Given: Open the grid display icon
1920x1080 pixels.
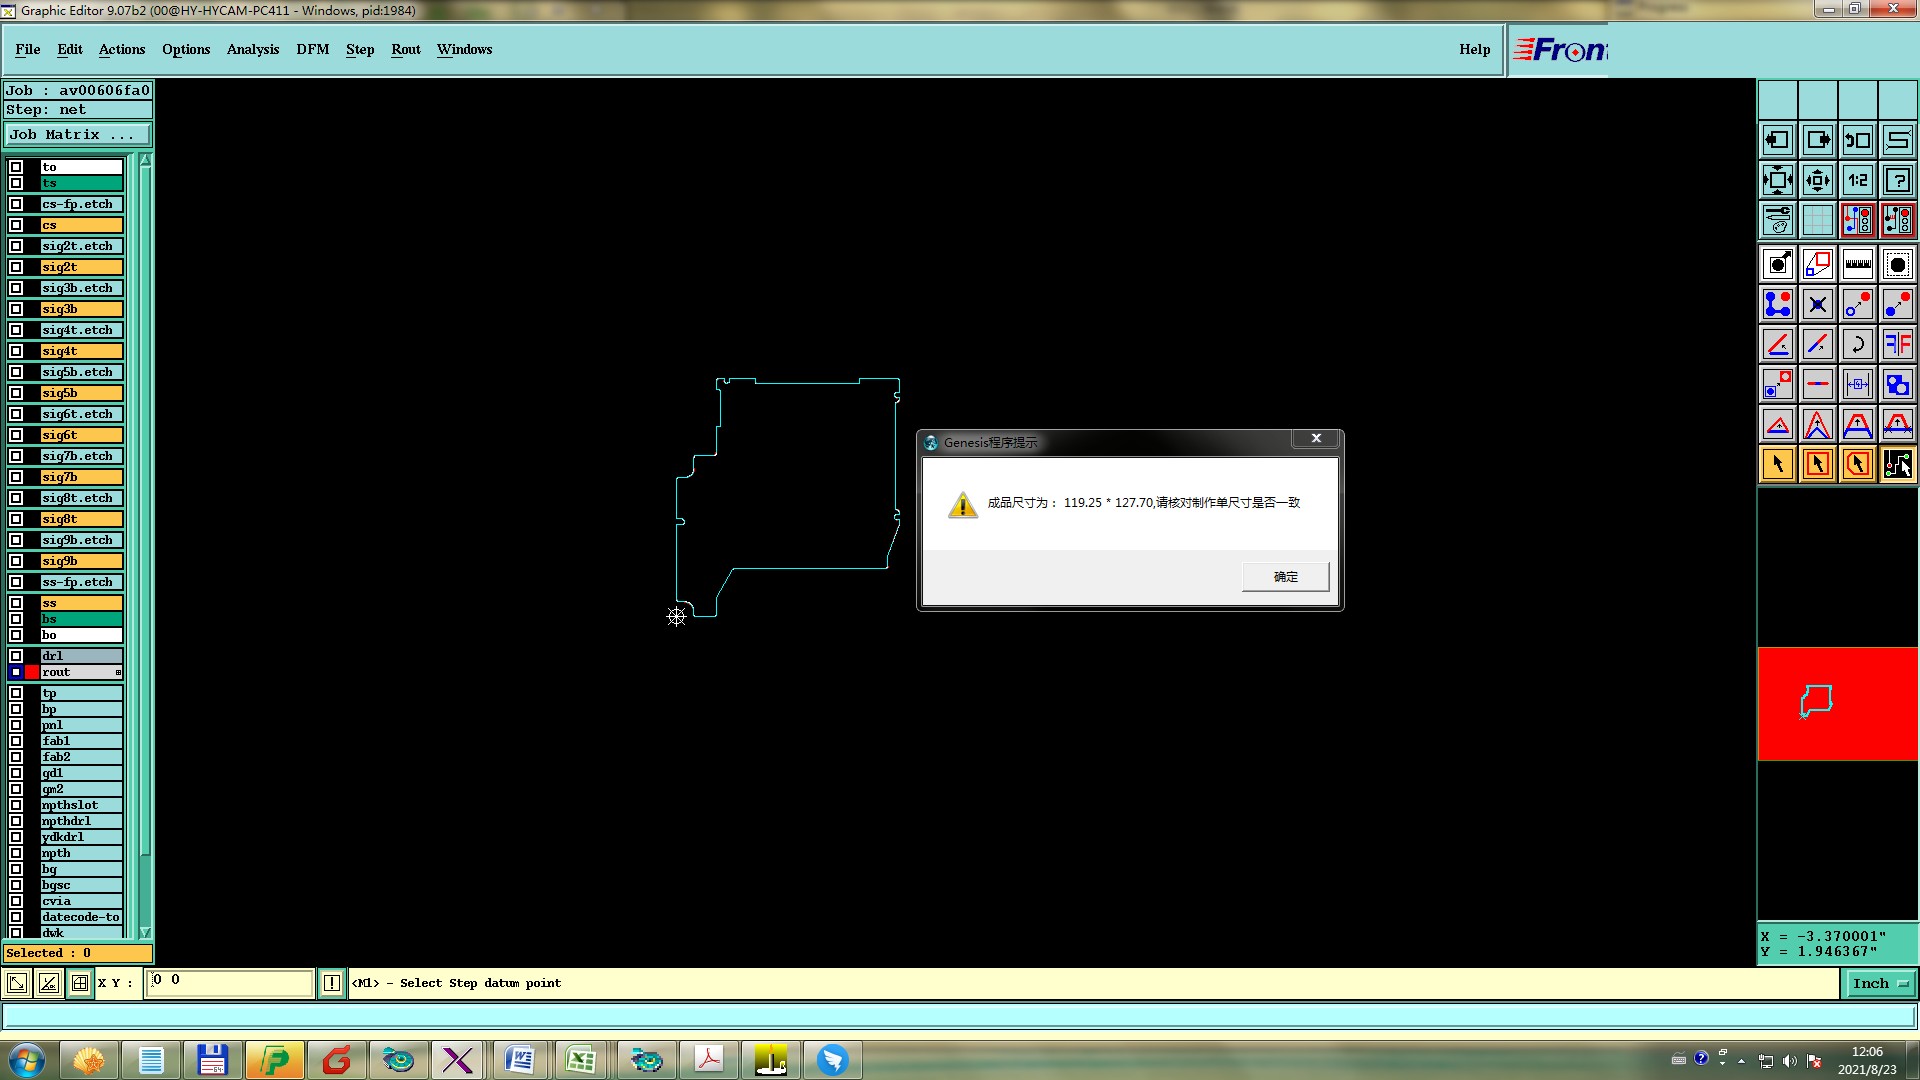Looking at the screenshot, I should tap(1817, 220).
